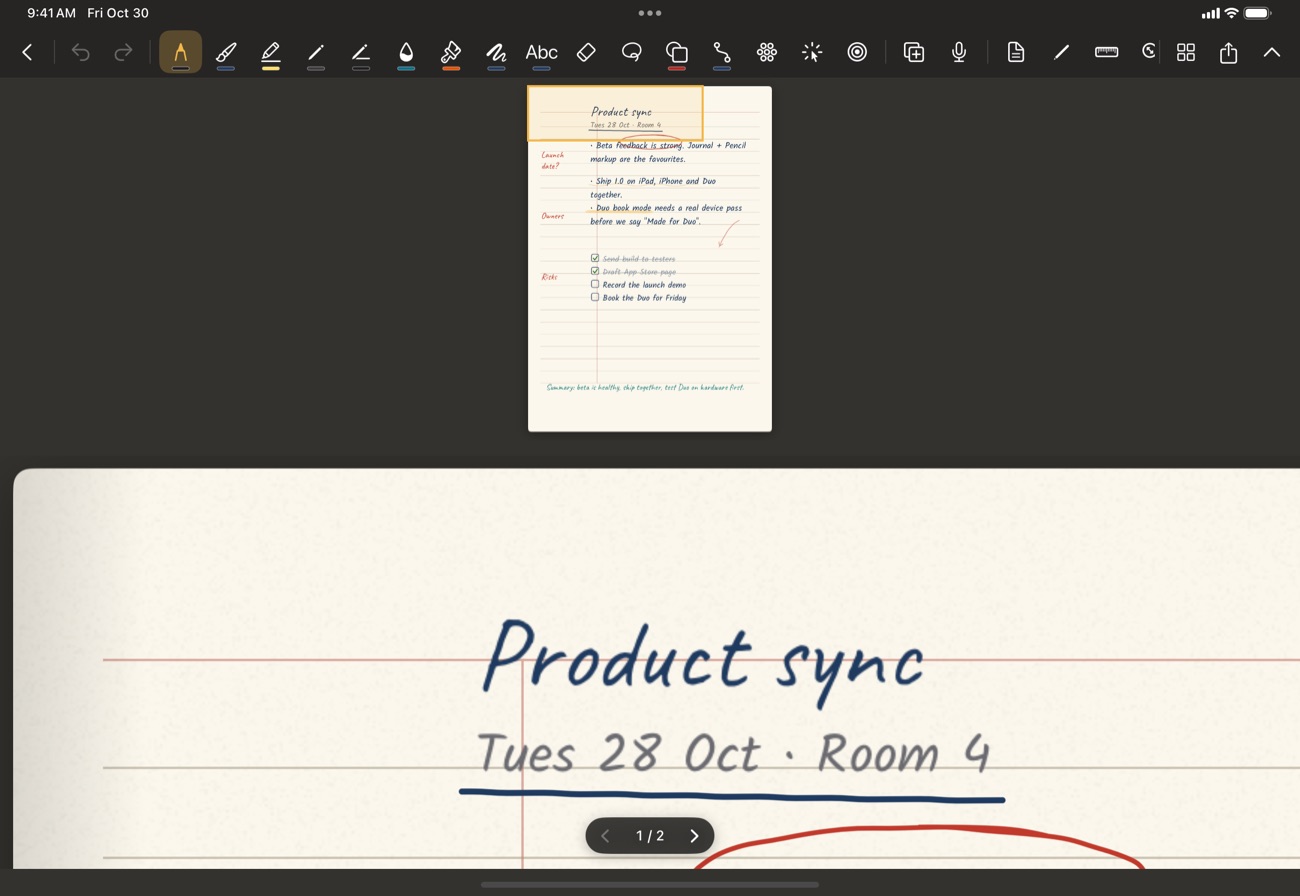Check 'Book the Duo for Friday' checkbox

point(595,297)
